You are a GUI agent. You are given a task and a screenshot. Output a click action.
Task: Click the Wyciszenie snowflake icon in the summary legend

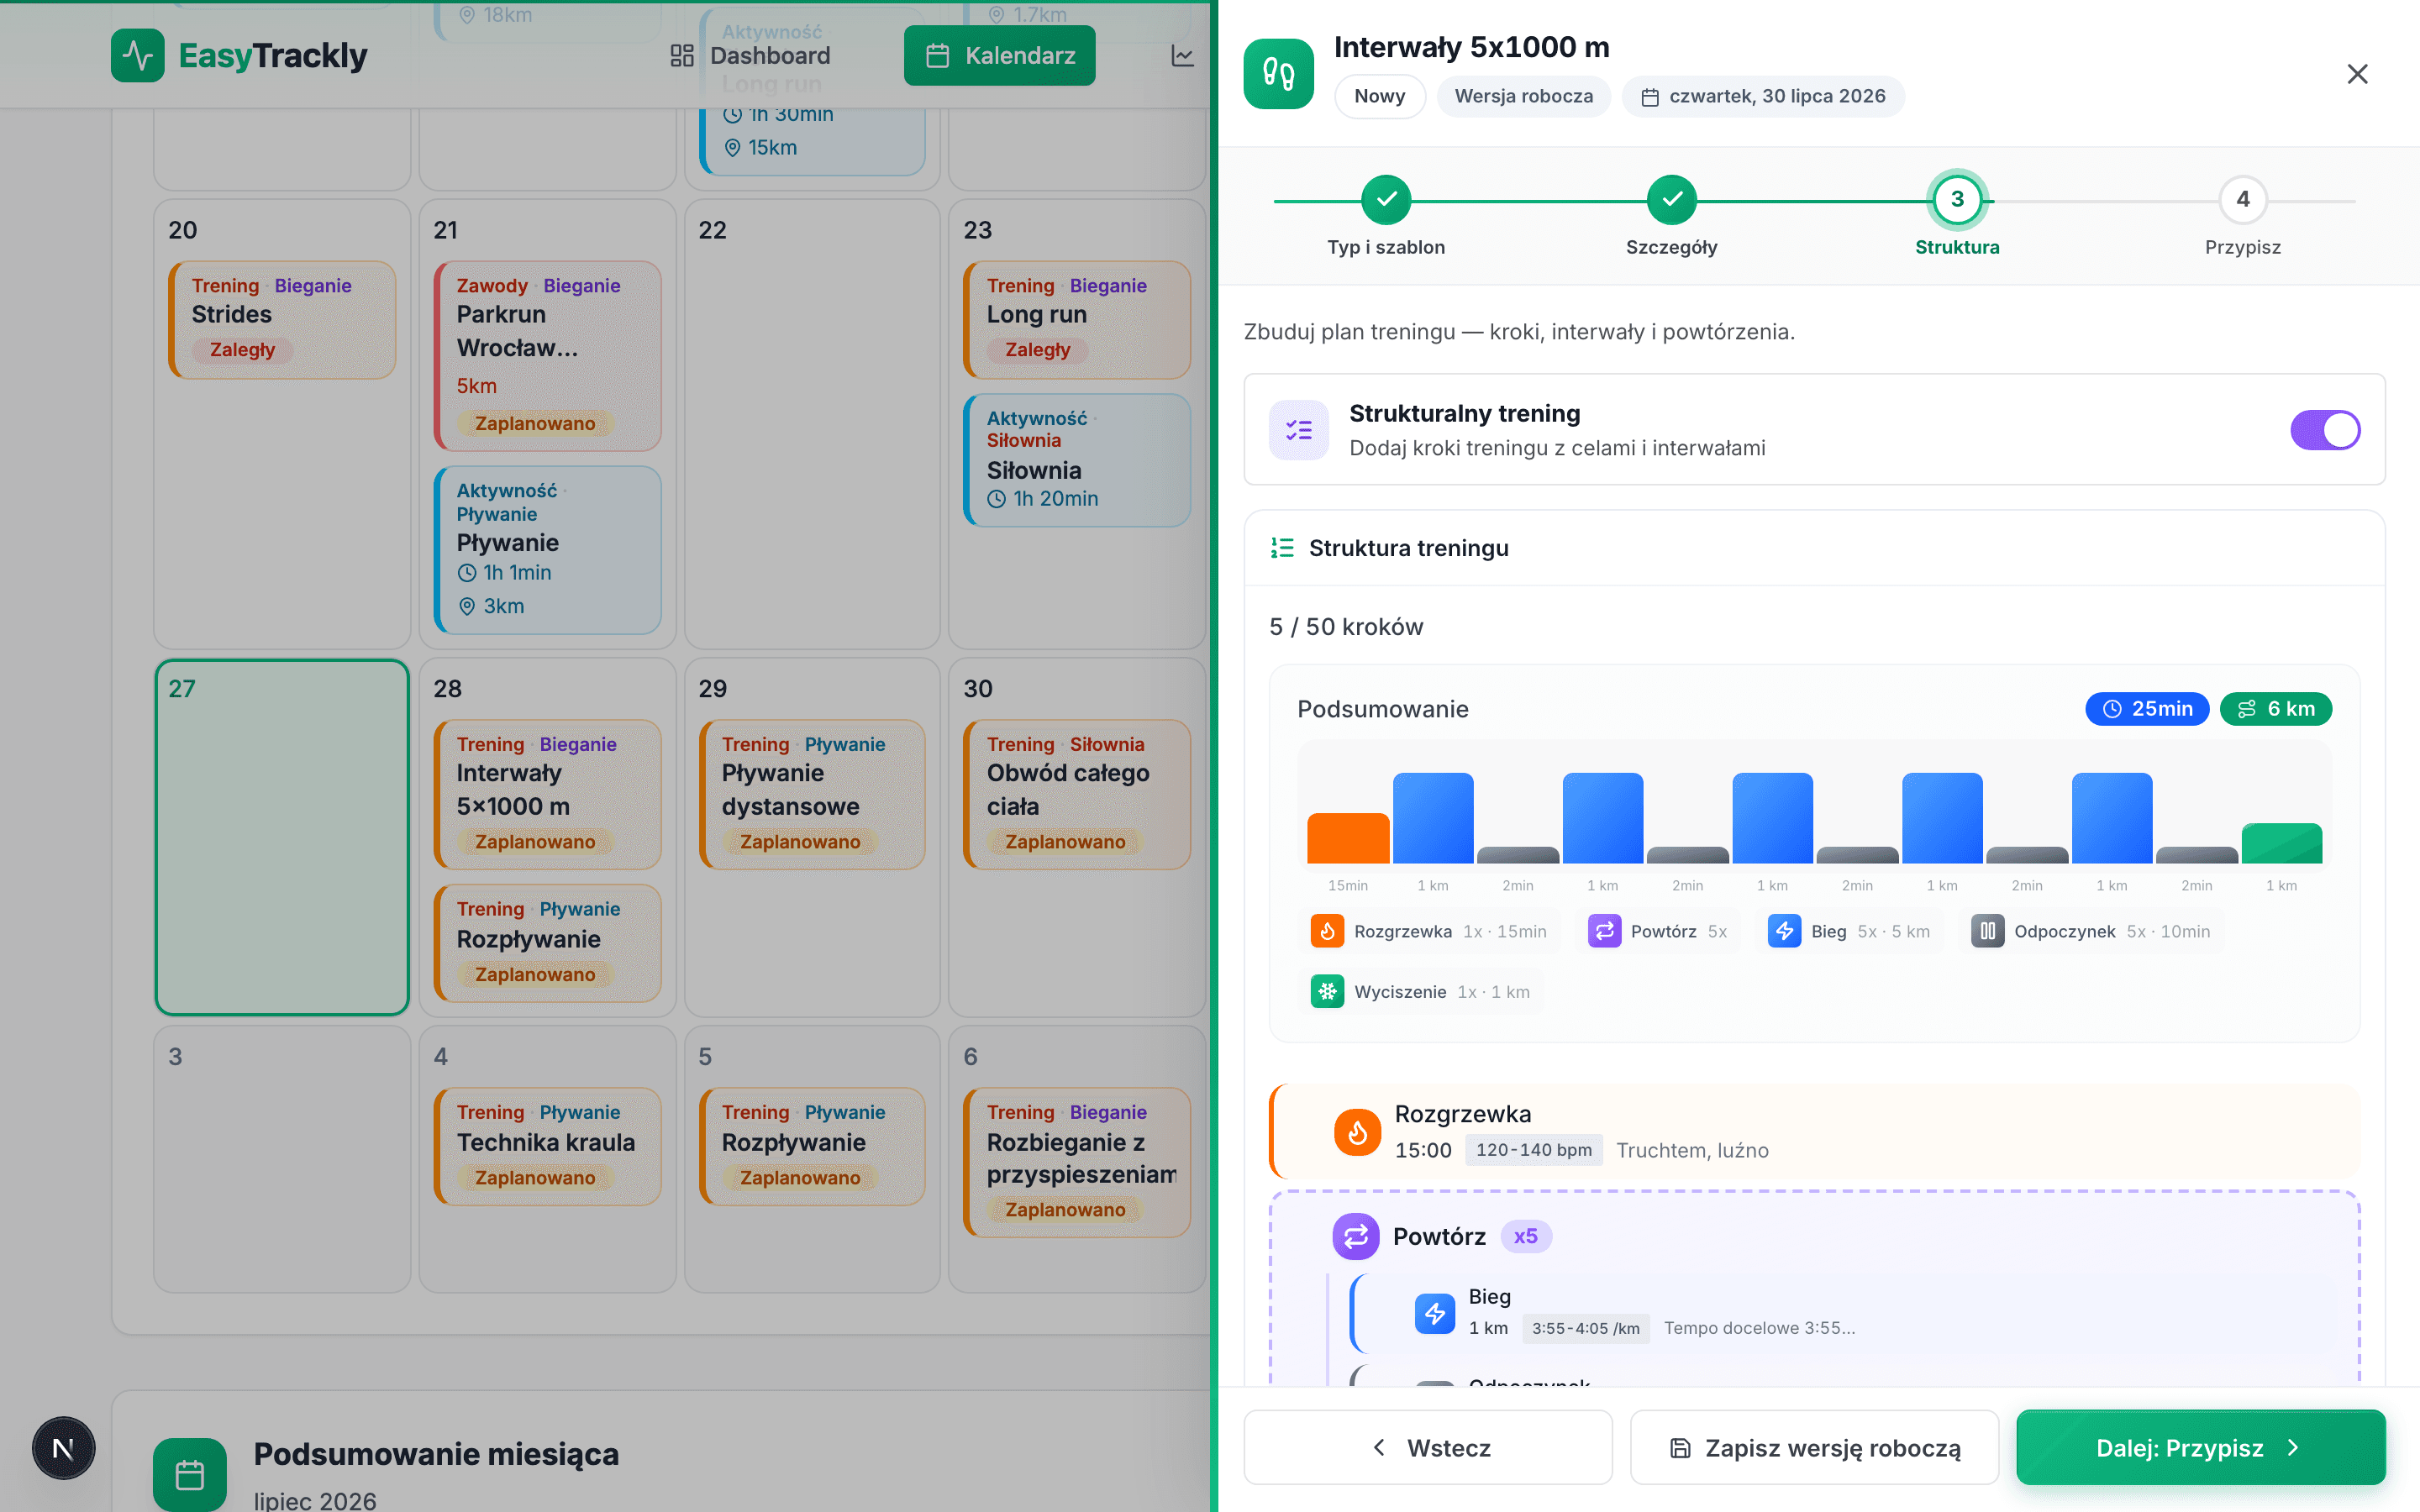pos(1327,991)
